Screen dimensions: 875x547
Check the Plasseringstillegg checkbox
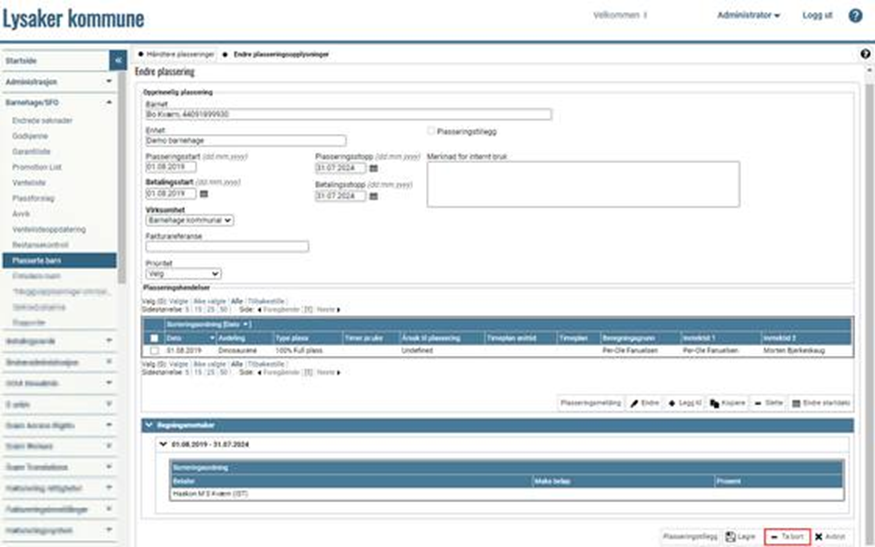click(x=431, y=131)
